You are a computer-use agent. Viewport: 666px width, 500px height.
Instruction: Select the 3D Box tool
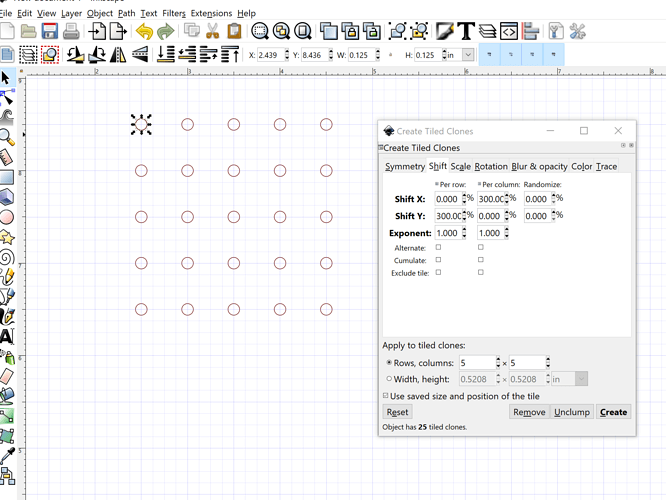(7, 197)
